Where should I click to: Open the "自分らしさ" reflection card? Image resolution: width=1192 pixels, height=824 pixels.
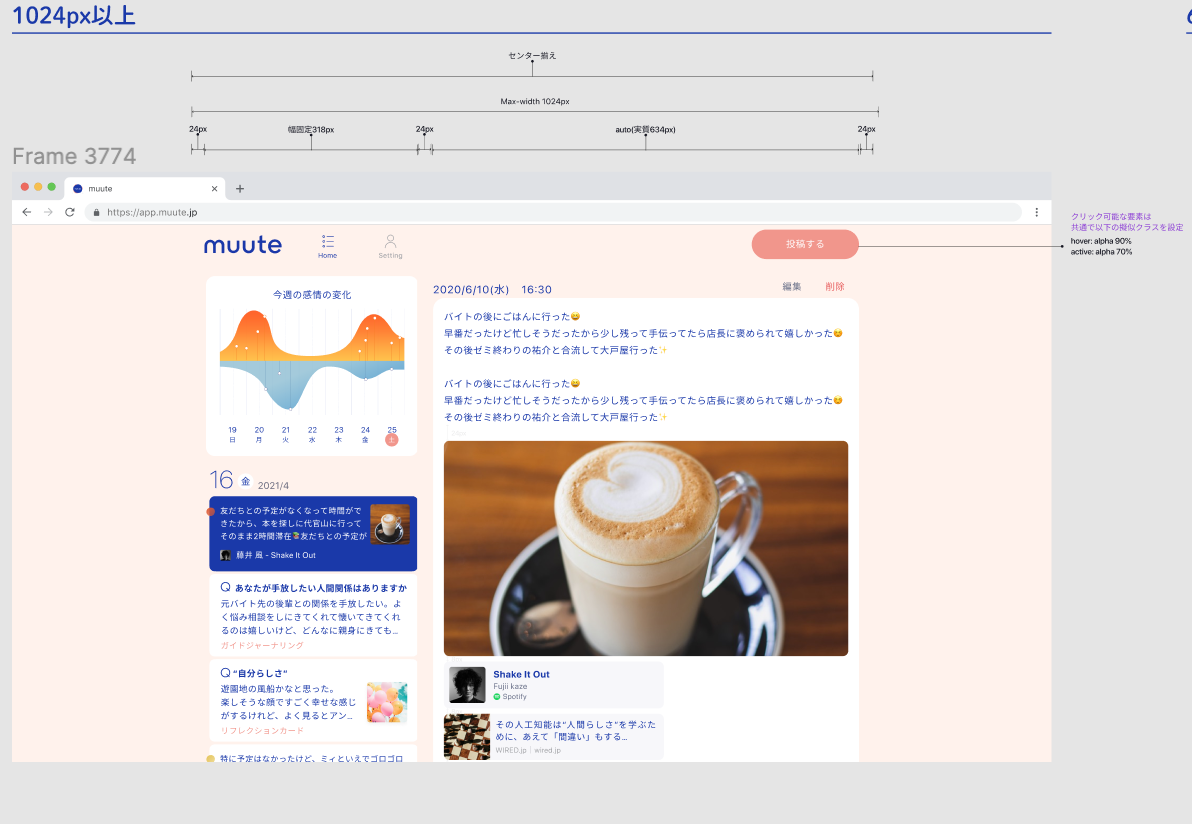click(313, 700)
